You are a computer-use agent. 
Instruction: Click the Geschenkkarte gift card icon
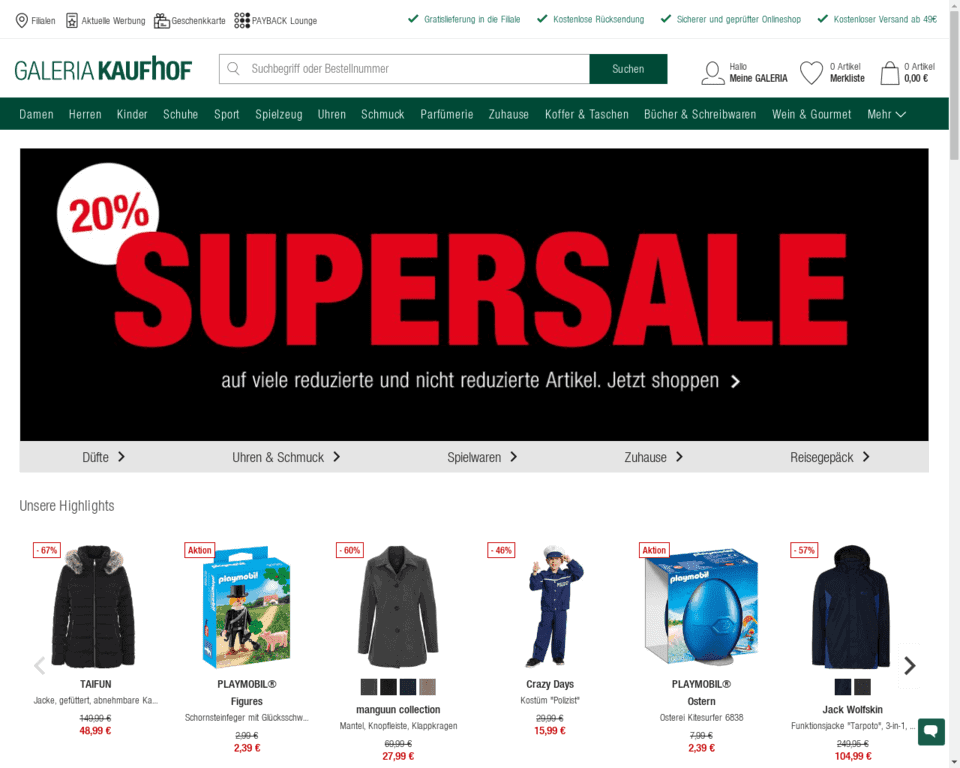coord(162,20)
